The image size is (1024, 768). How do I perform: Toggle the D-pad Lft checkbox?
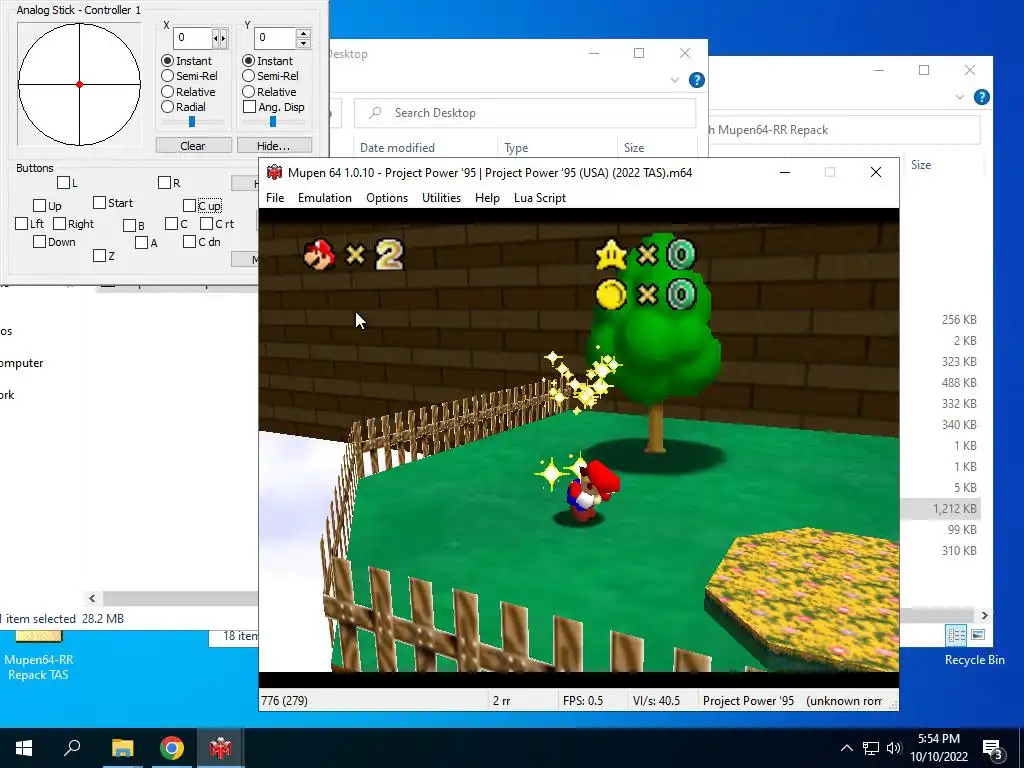[21, 224]
